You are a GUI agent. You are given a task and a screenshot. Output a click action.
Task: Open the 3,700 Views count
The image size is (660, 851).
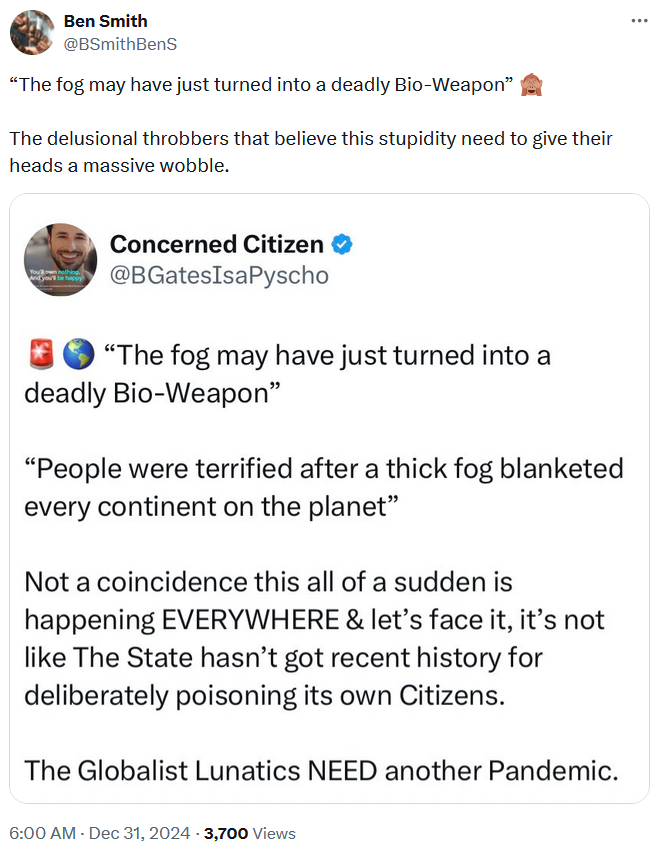point(250,833)
